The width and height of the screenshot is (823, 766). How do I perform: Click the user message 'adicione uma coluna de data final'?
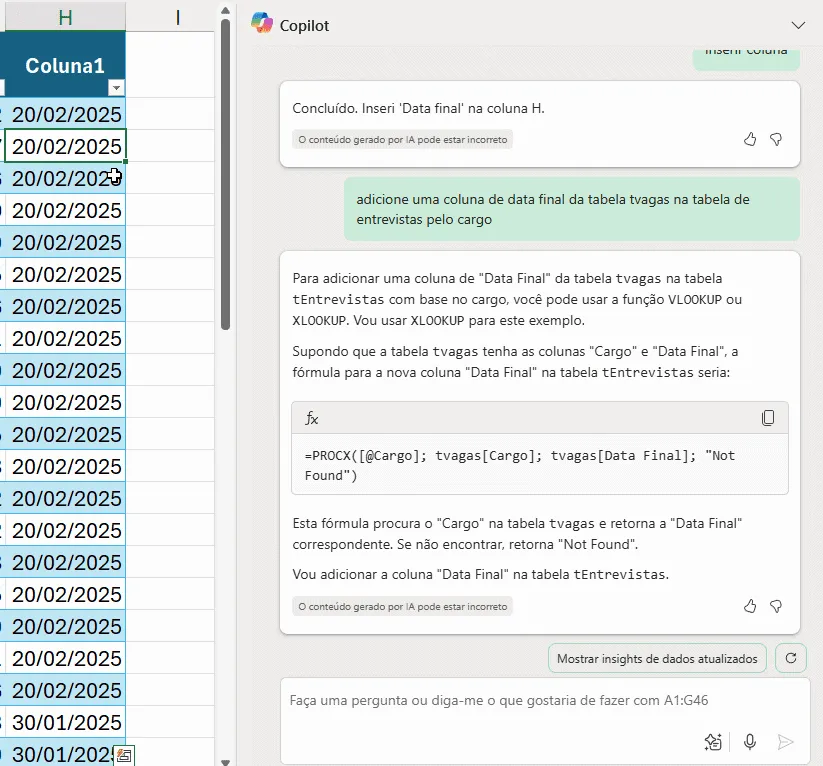572,209
